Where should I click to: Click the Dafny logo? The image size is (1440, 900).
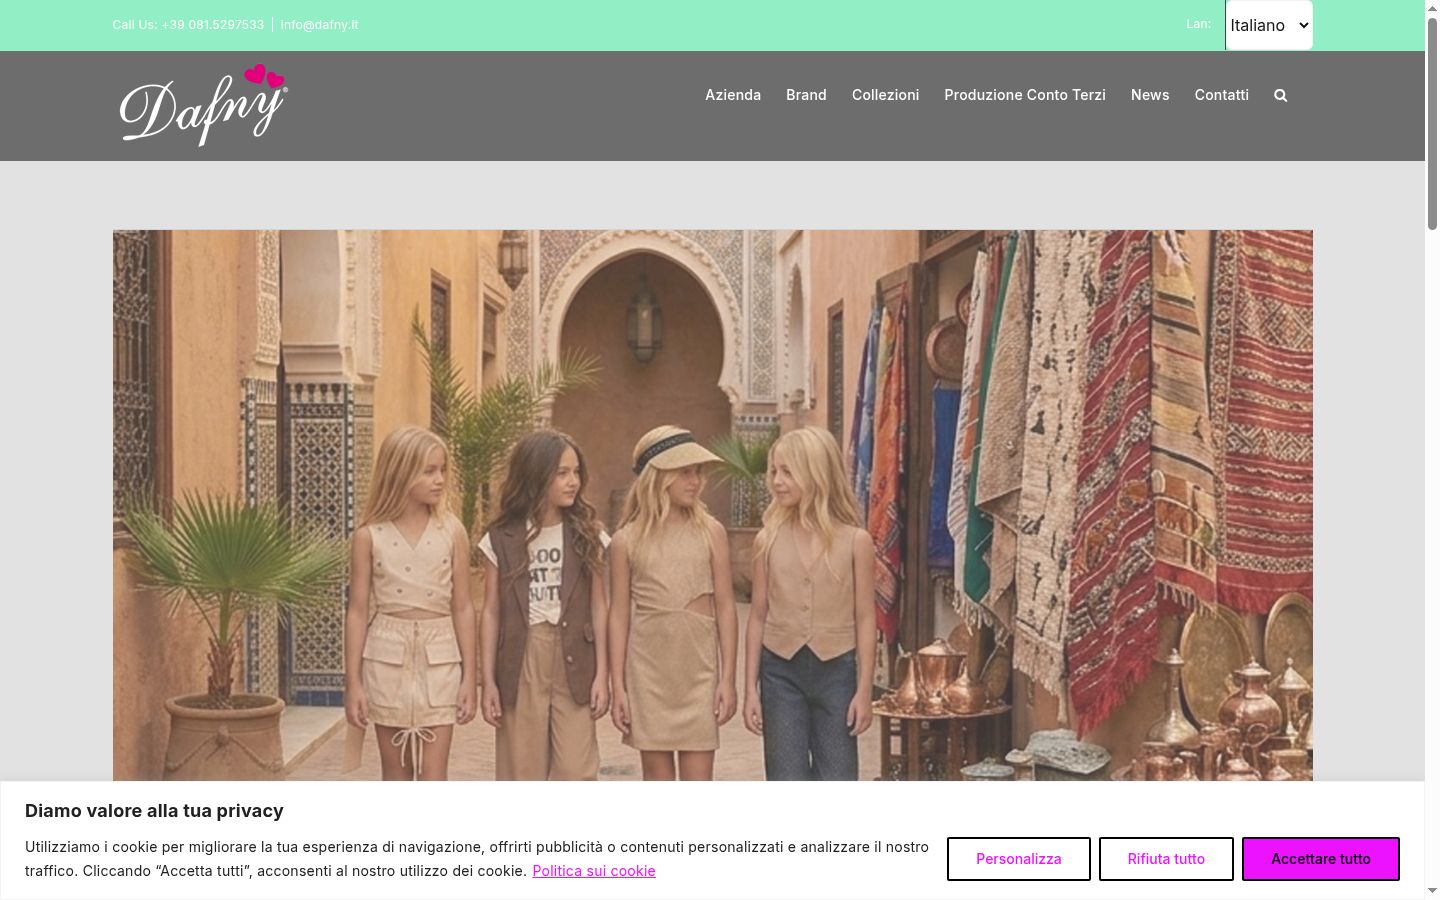coord(204,105)
